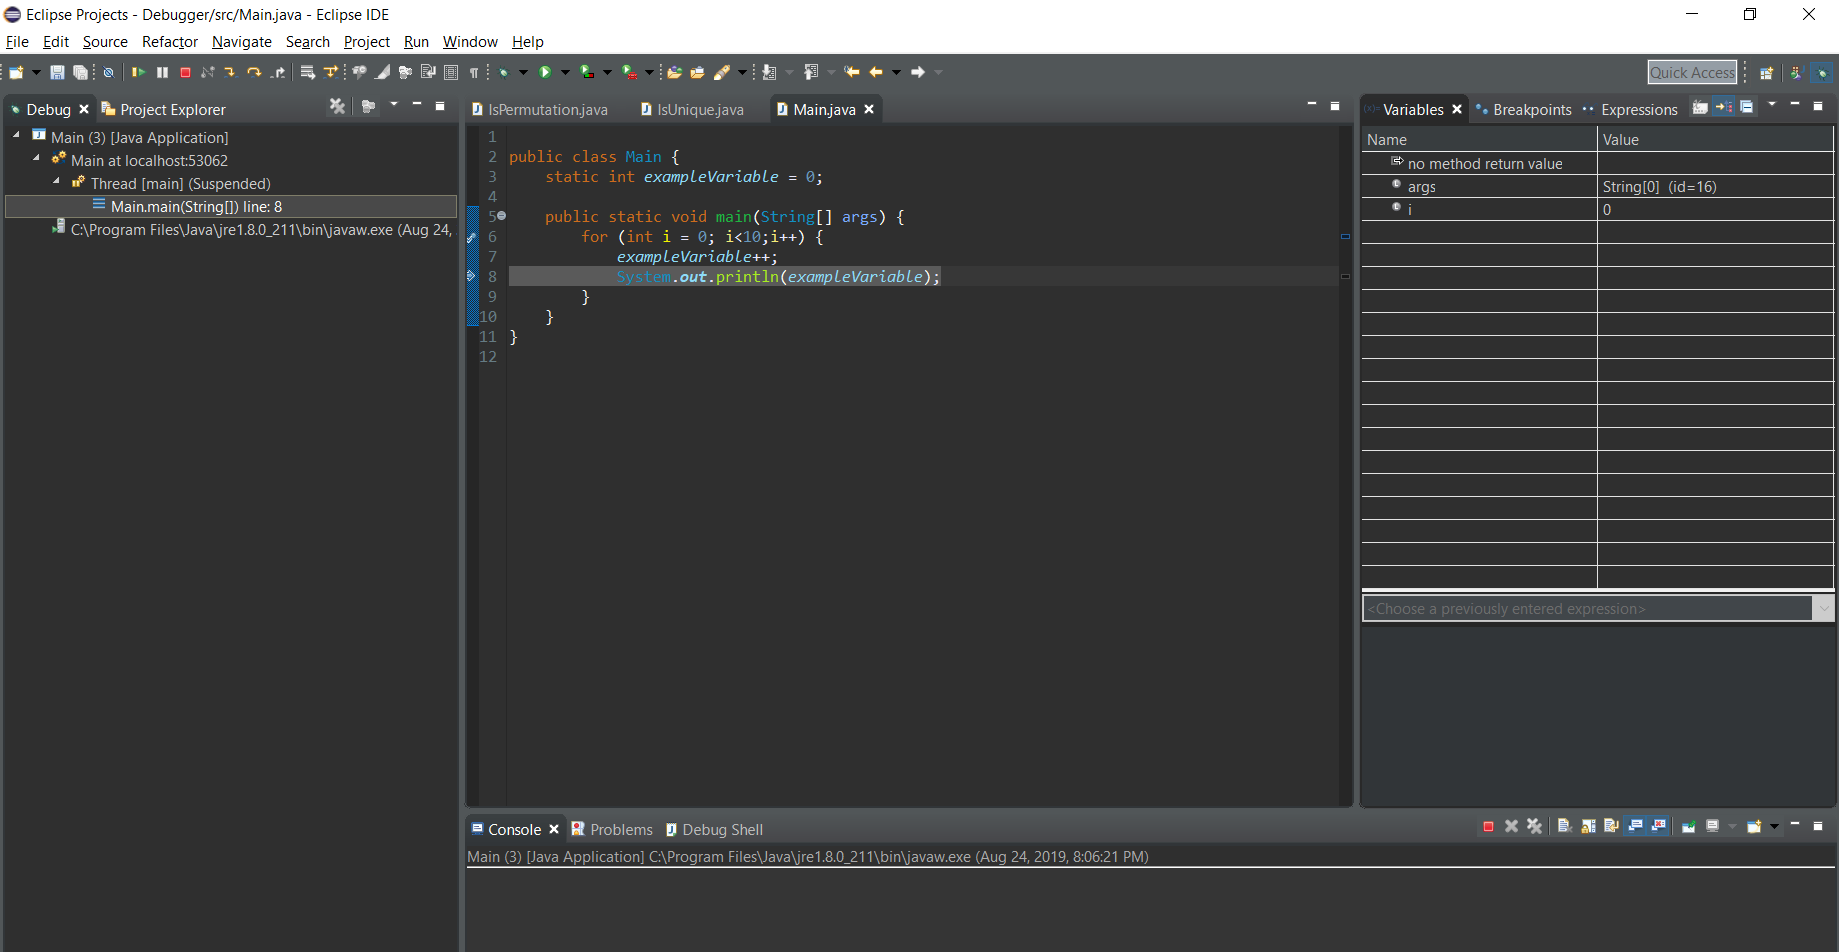The image size is (1839, 952).
Task: Toggle Show Type Names in Variables view
Action: (x=1700, y=106)
